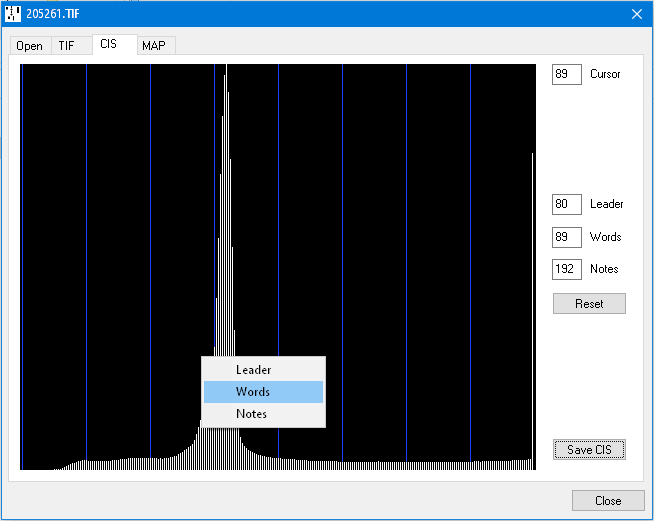Click the Leader value input box
This screenshot has width=654, height=521.
[x=566, y=205]
